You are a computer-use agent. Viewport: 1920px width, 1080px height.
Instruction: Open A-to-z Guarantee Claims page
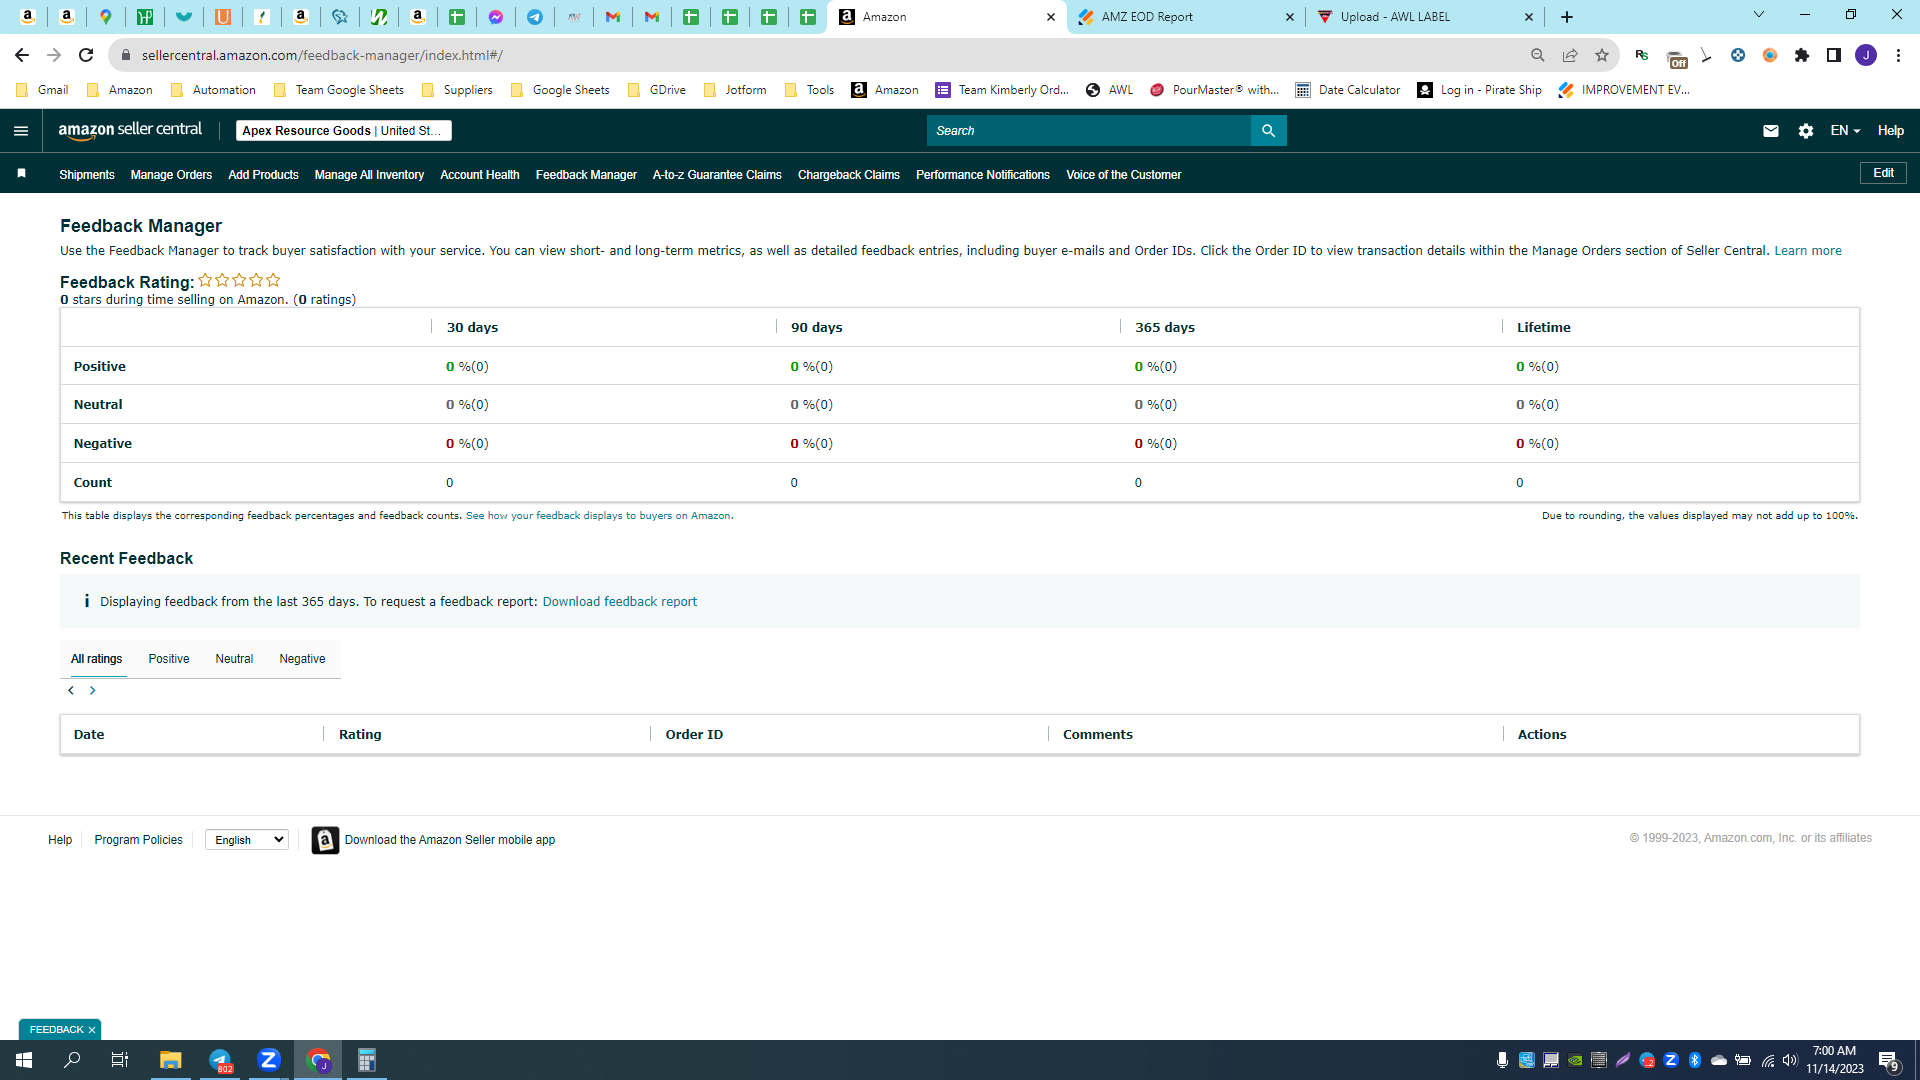click(717, 175)
